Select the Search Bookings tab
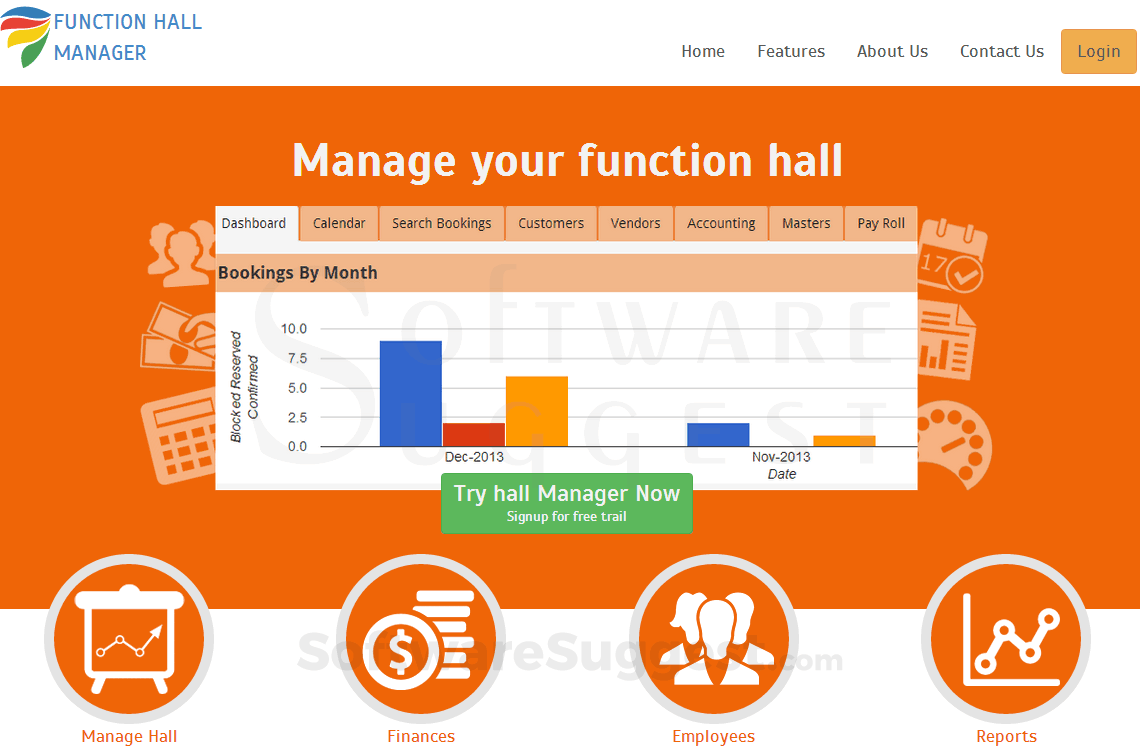This screenshot has width=1140, height=750. [442, 223]
